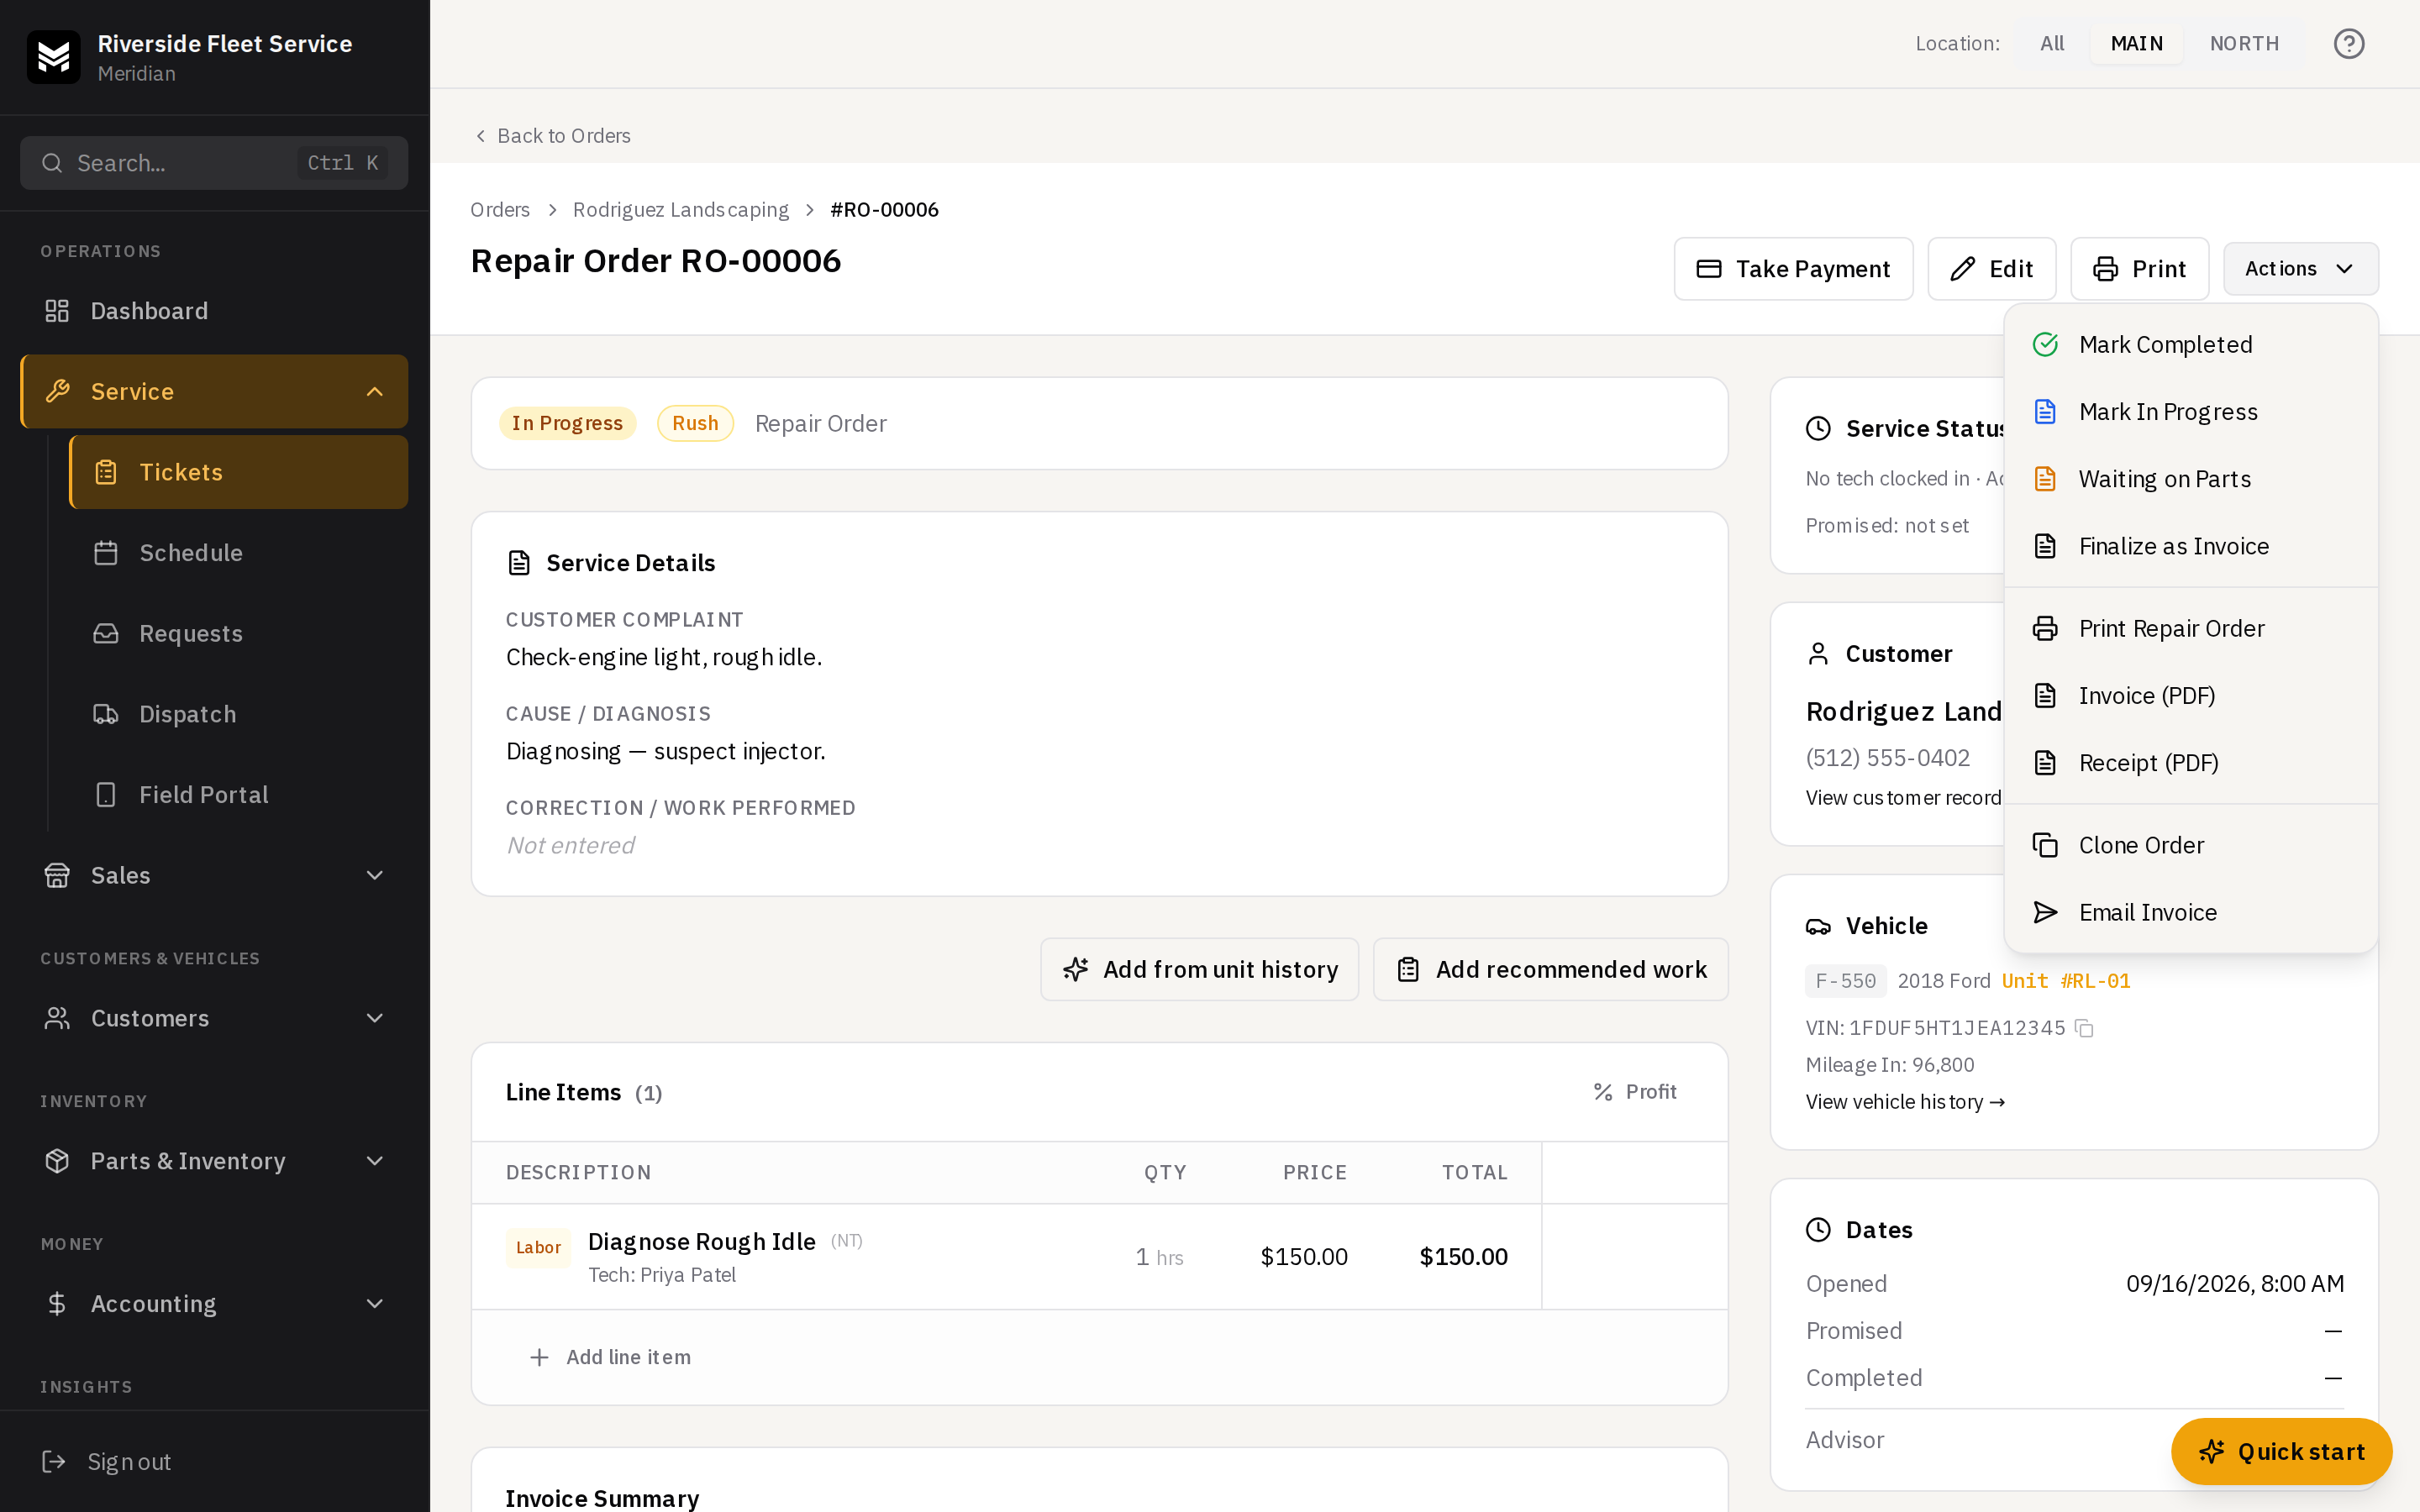Set location filter to All

coord(2052,44)
